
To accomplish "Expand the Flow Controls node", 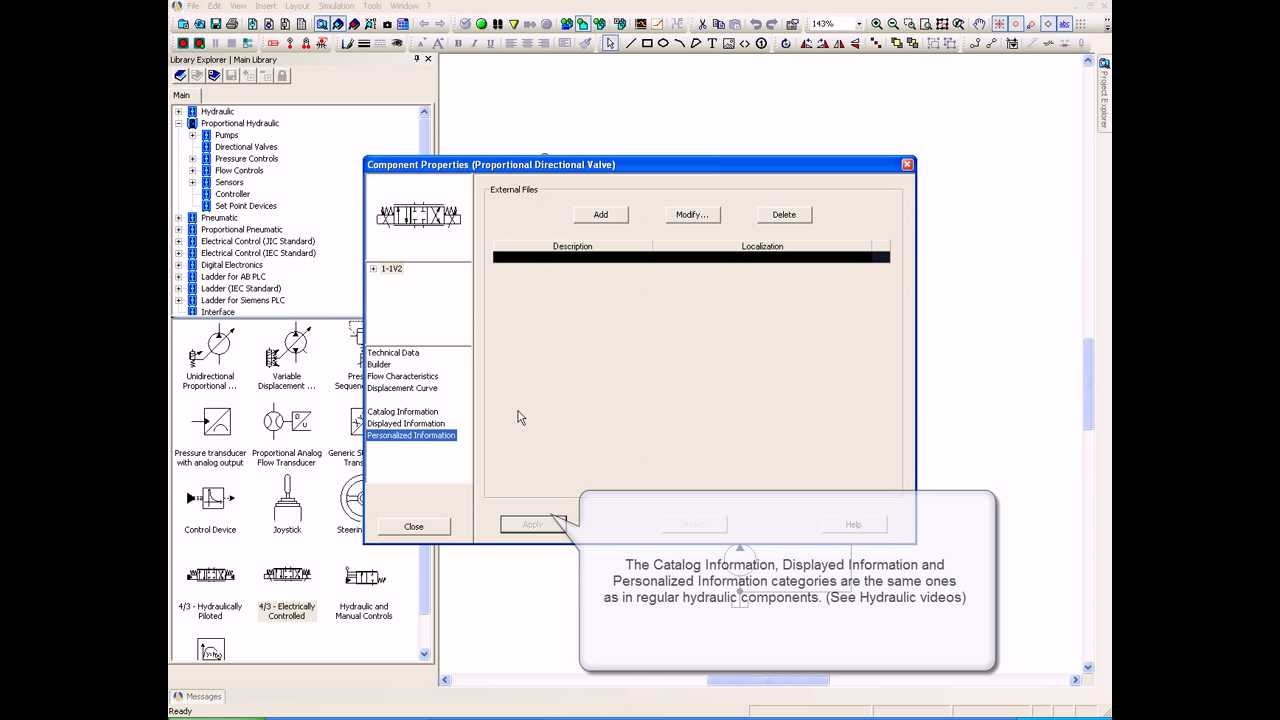I will click(193, 170).
